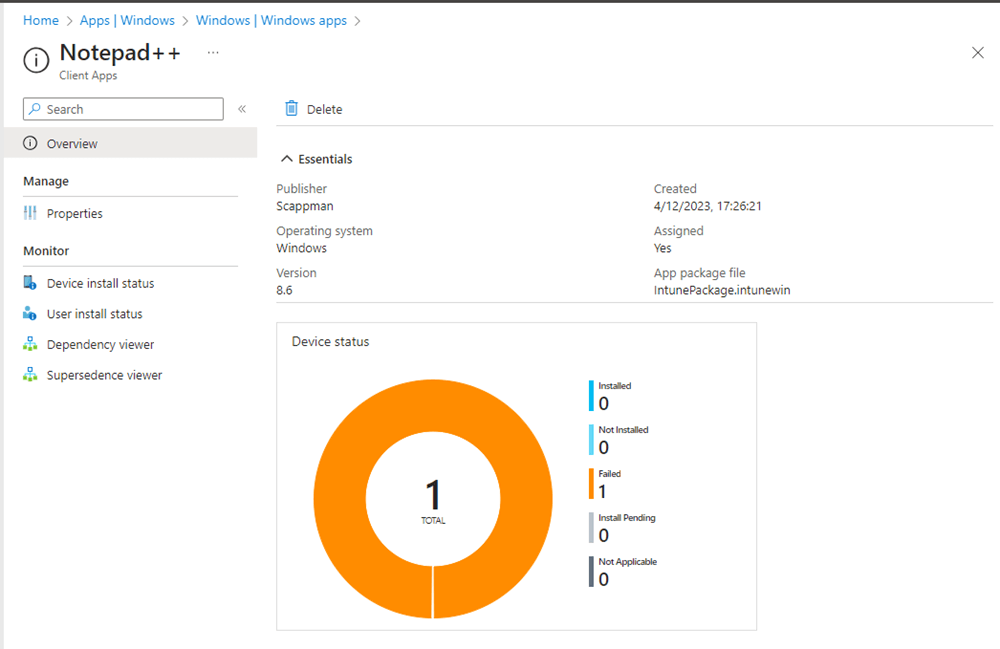1000x649 pixels.
Task: Focus the Search input field
Action: click(123, 109)
